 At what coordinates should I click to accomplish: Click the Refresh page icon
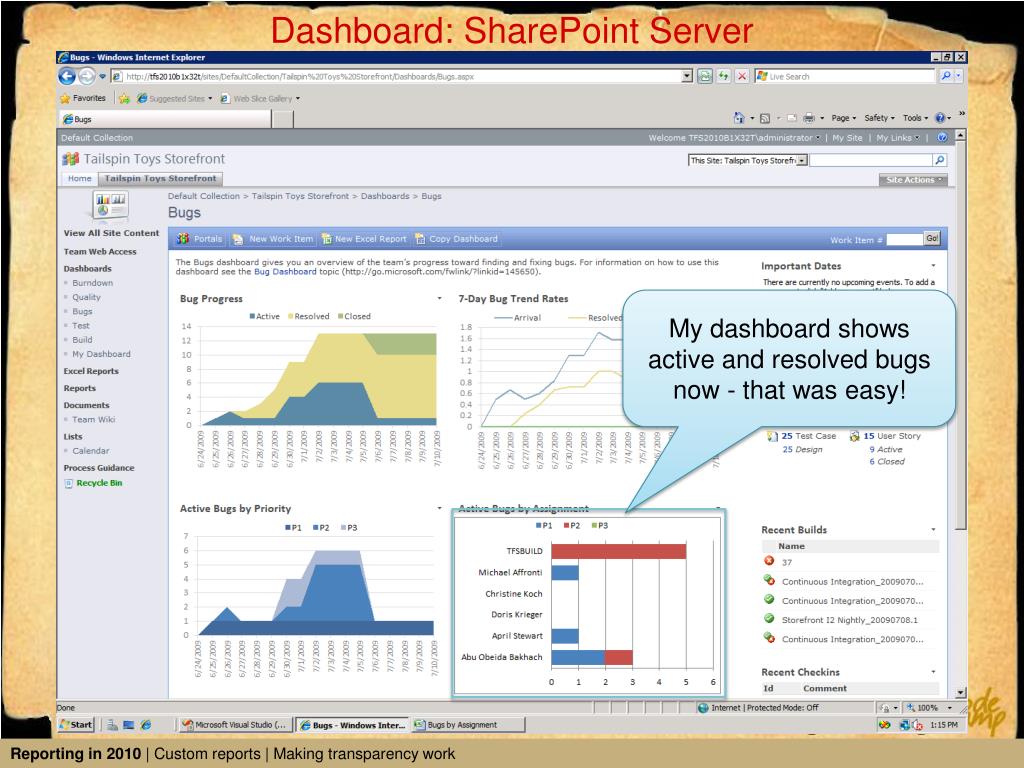pyautogui.click(x=723, y=76)
